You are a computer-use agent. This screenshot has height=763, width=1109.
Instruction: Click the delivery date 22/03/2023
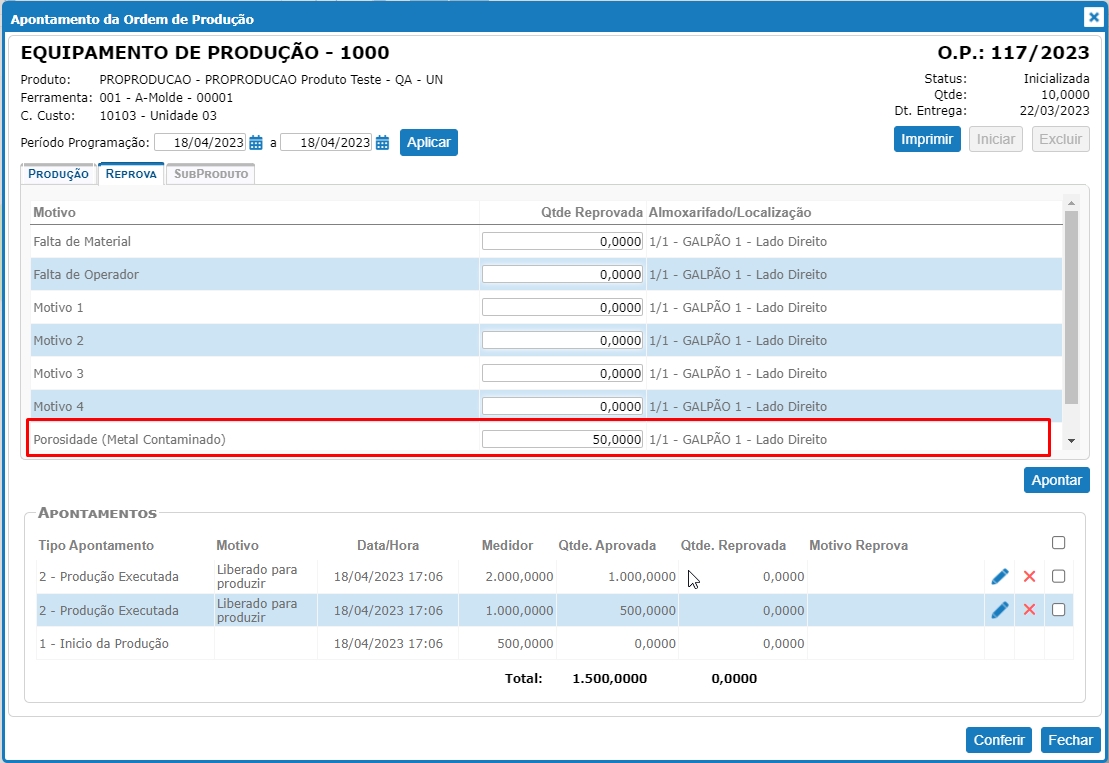1055,110
